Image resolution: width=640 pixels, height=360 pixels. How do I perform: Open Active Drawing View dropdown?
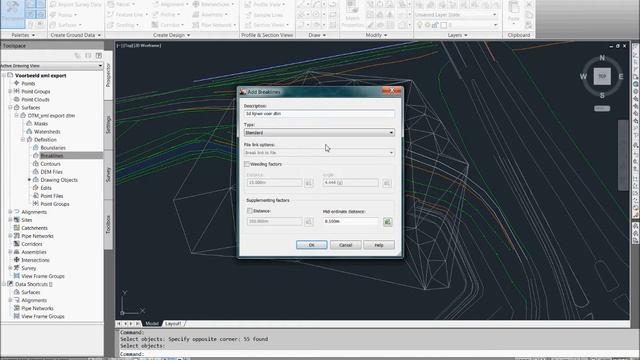(x=52, y=65)
